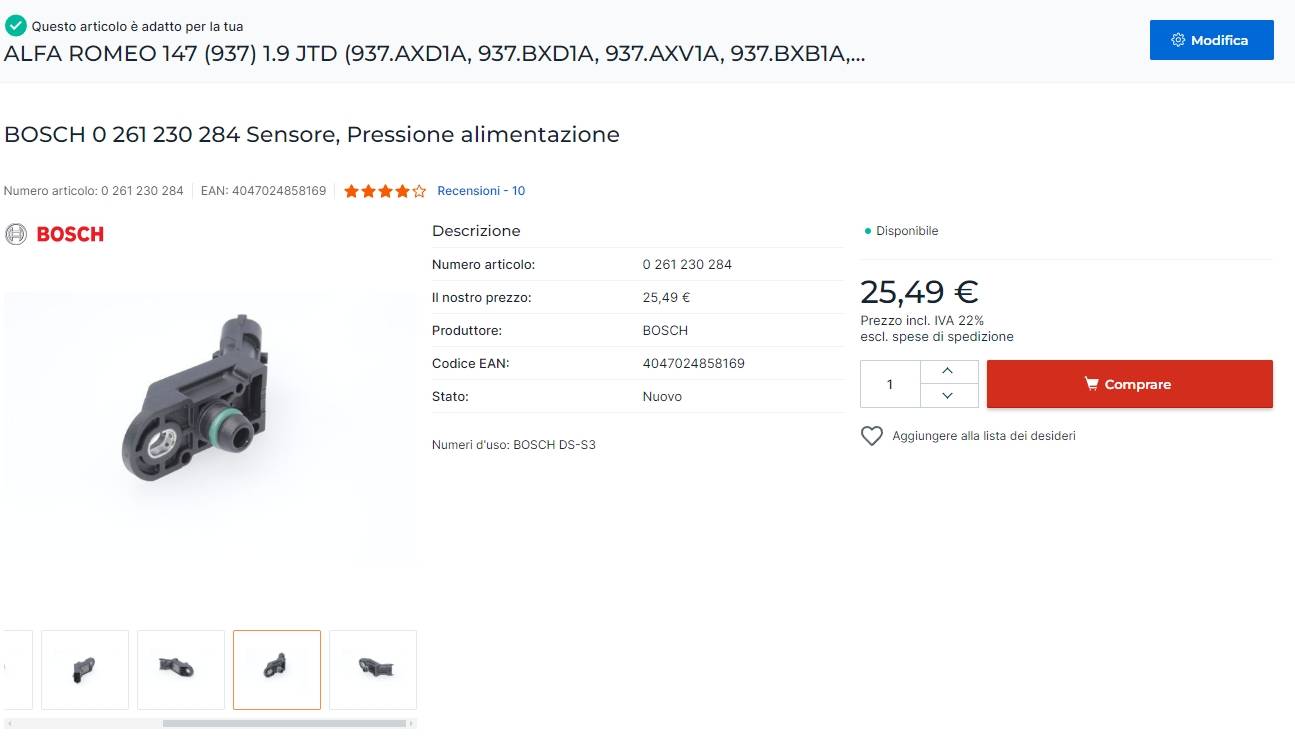Click the orange star rating
Viewport: 1295px width, 737px height.
tap(385, 191)
